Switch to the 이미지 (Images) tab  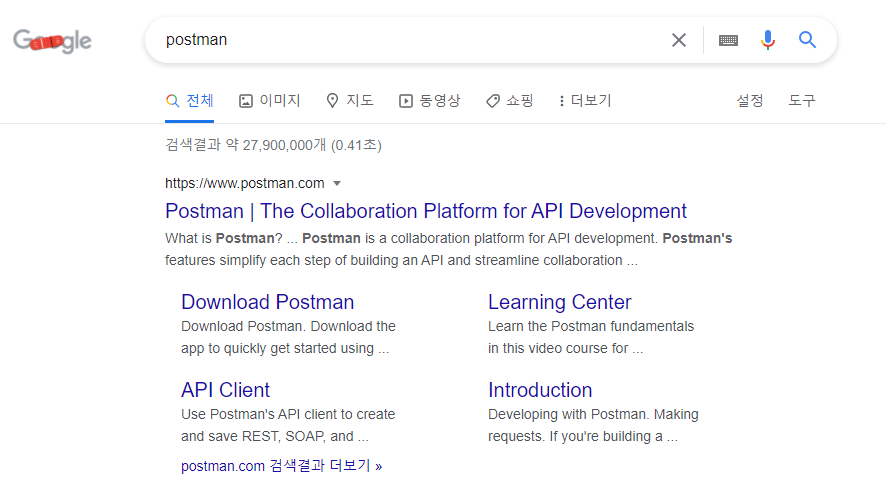(270, 101)
